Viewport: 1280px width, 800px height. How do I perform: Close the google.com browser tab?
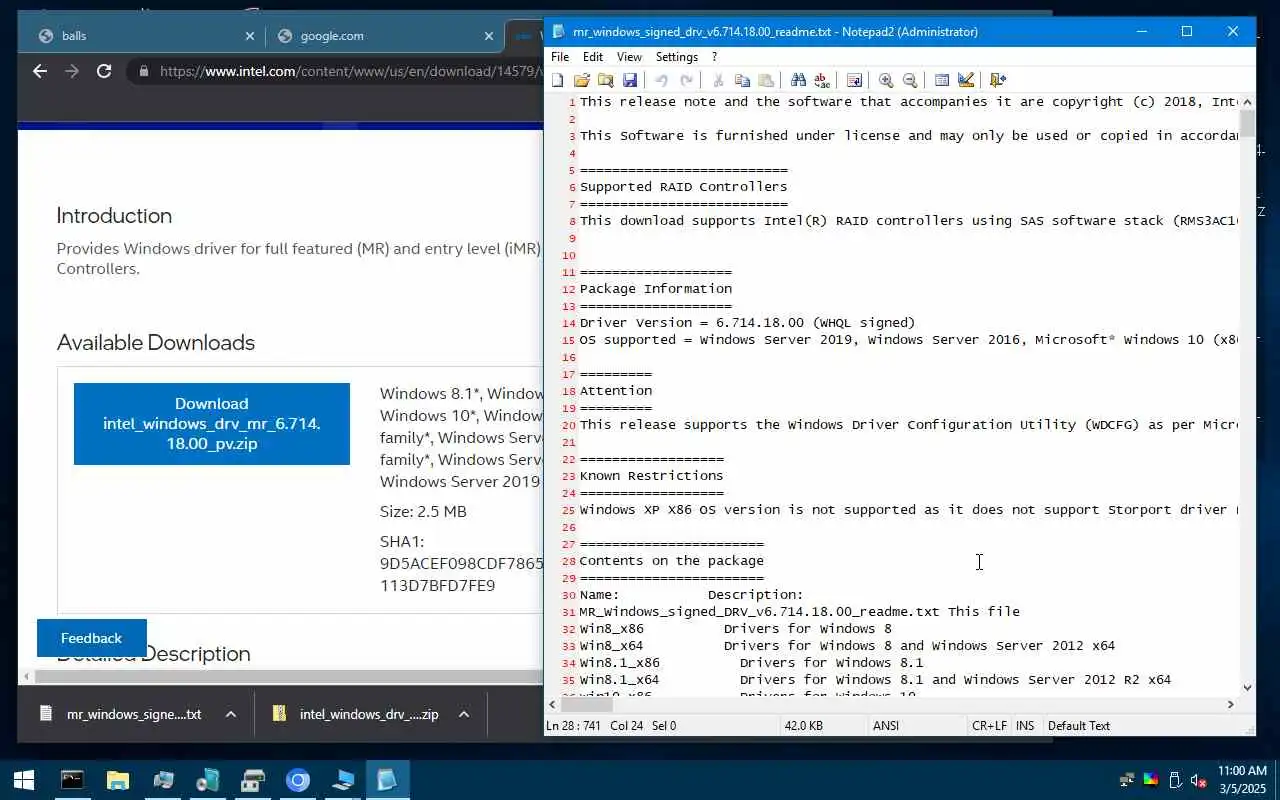pos(489,36)
